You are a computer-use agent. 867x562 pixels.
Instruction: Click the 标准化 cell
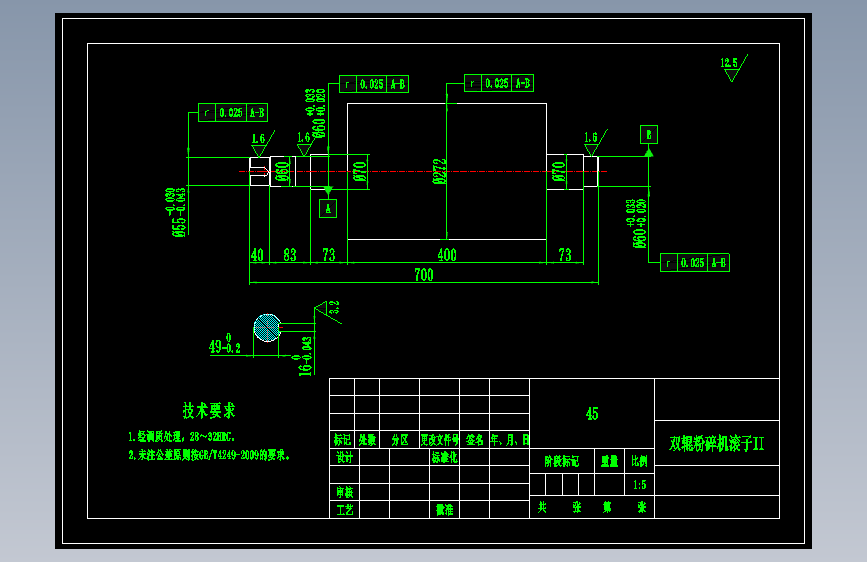(445, 457)
